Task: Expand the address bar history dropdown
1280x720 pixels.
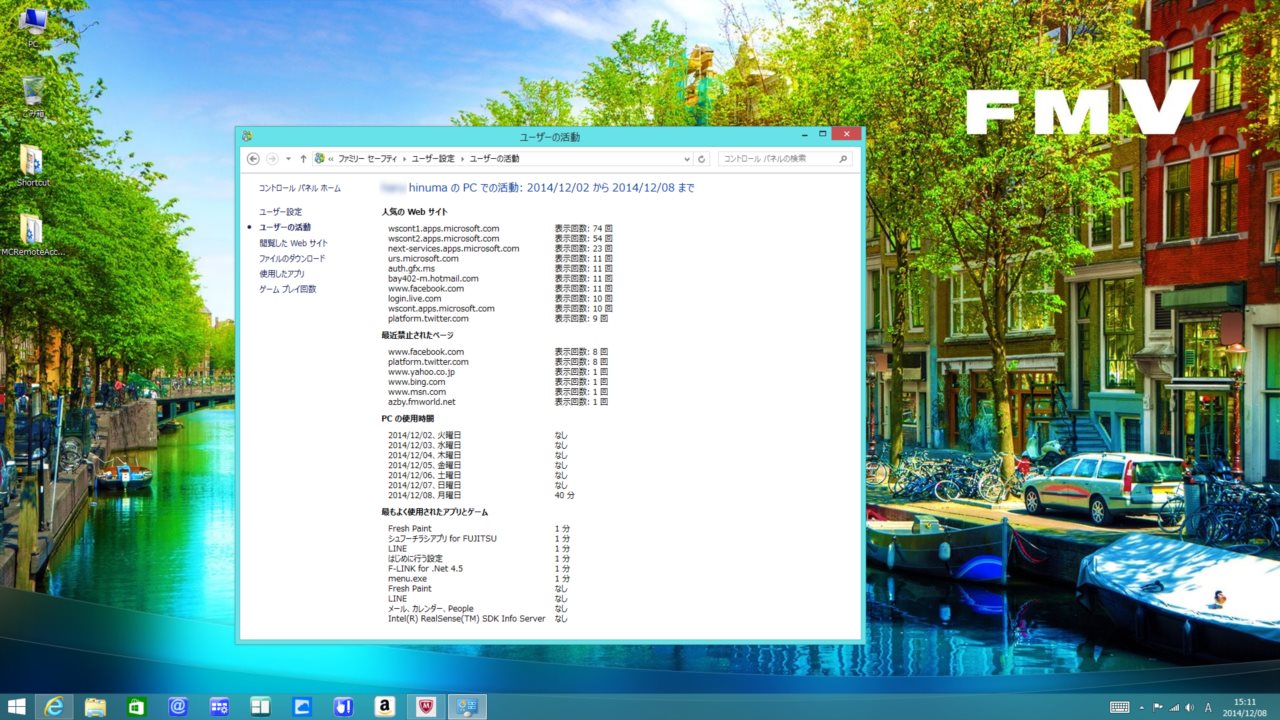Action: click(x=687, y=159)
